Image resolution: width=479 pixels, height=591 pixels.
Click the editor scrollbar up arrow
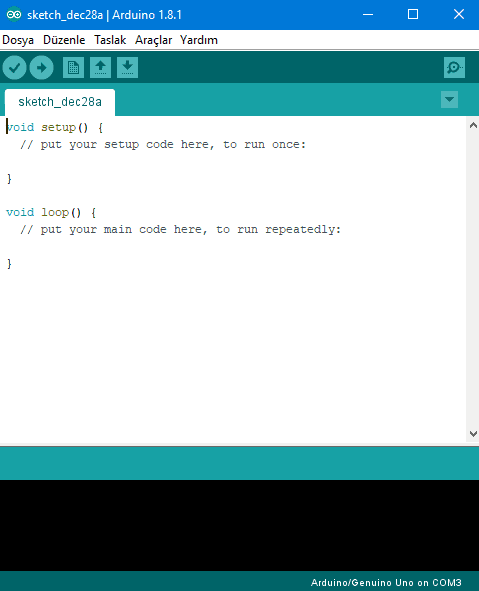[x=473, y=125]
